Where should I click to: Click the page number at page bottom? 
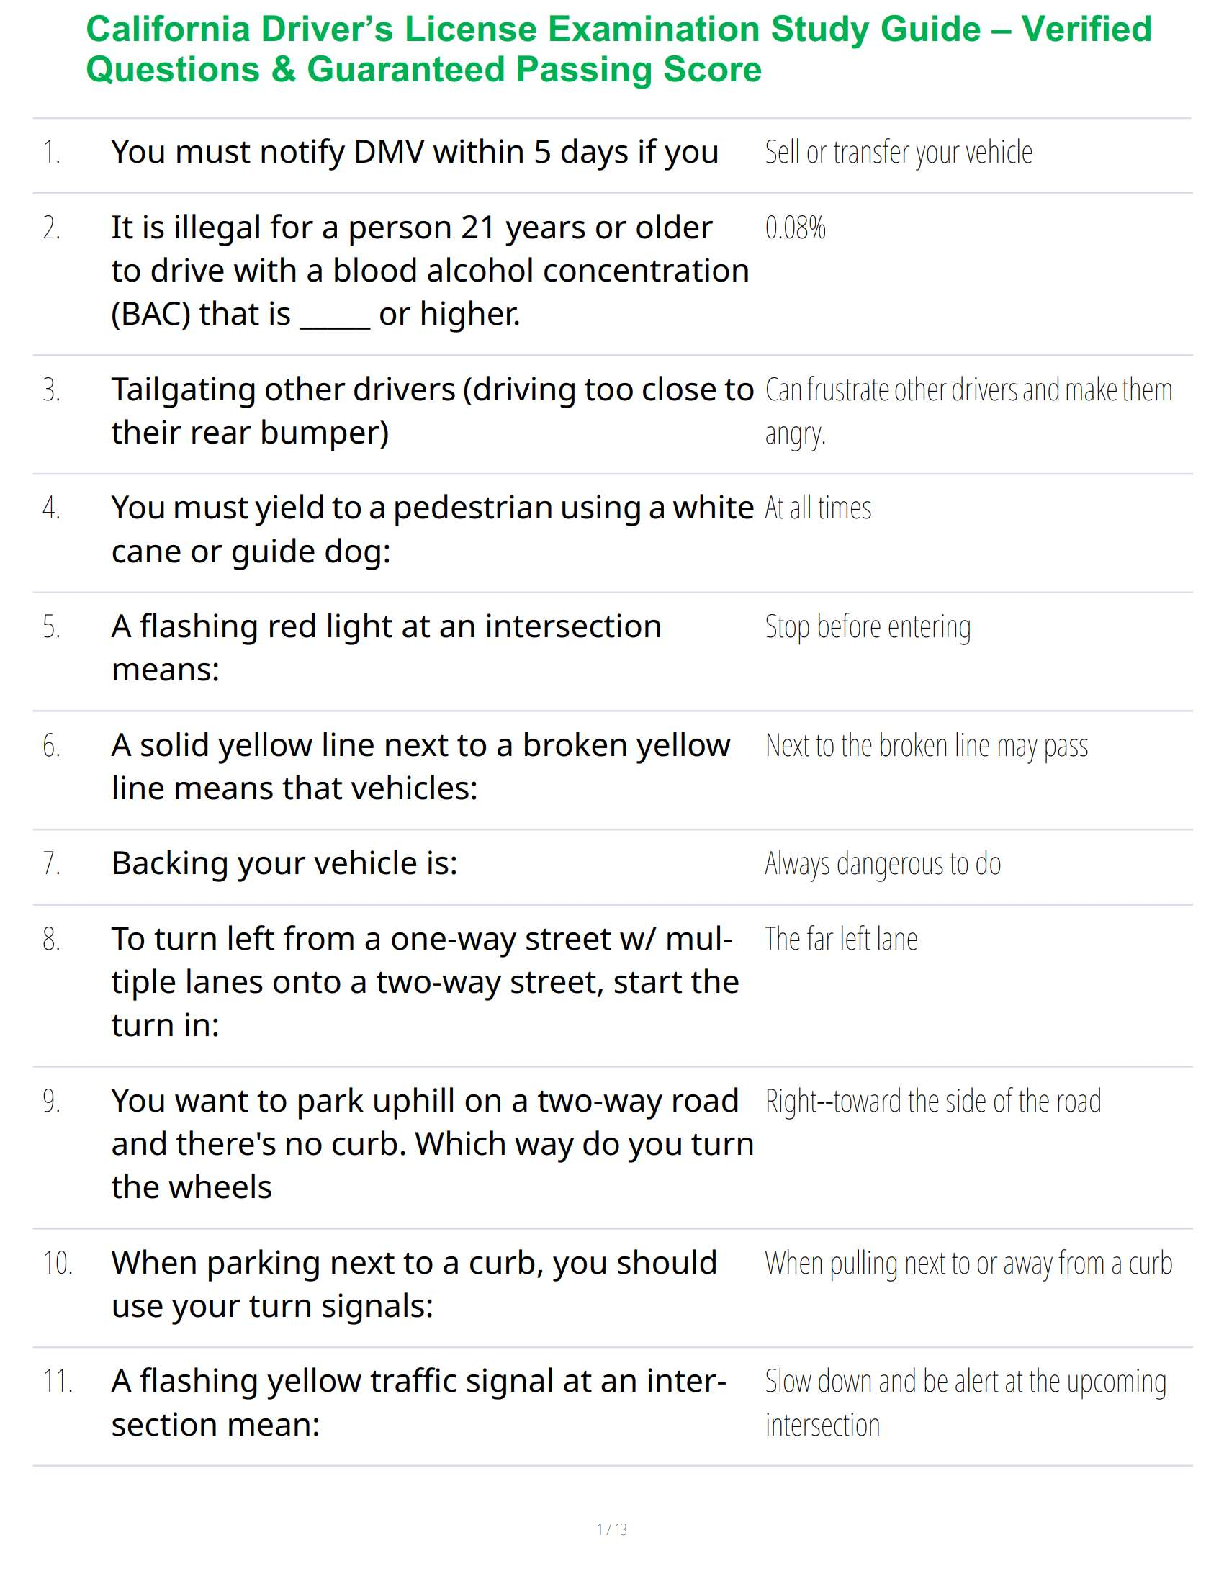point(611,1528)
